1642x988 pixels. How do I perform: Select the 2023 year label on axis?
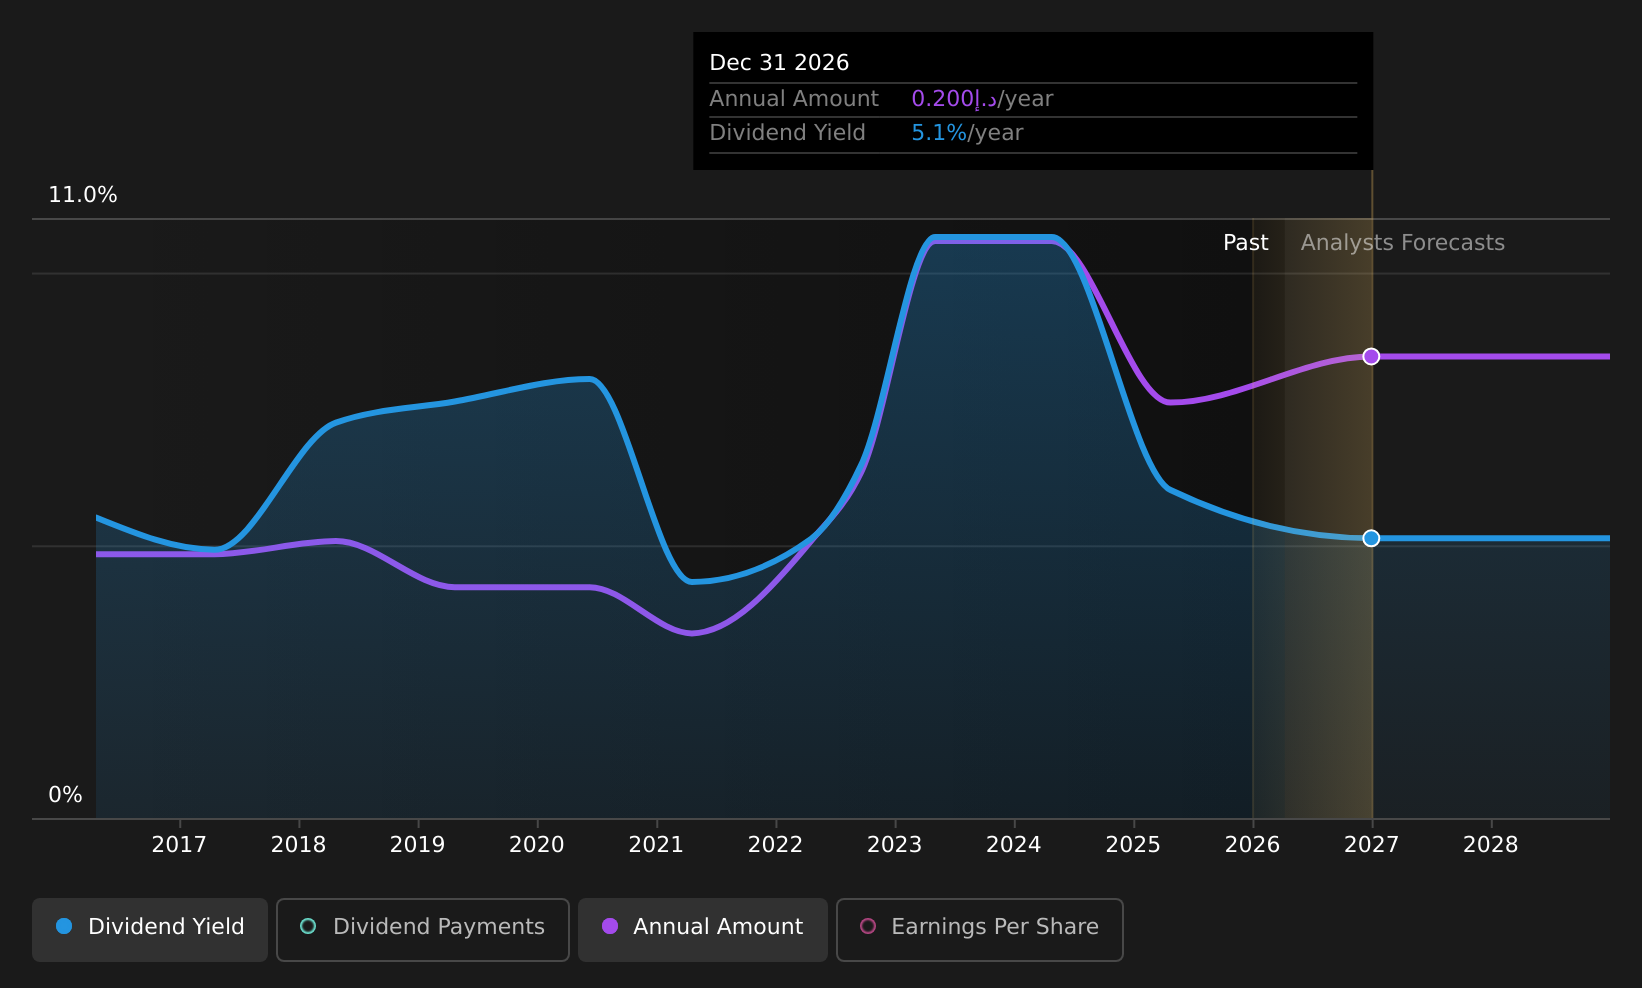click(894, 844)
